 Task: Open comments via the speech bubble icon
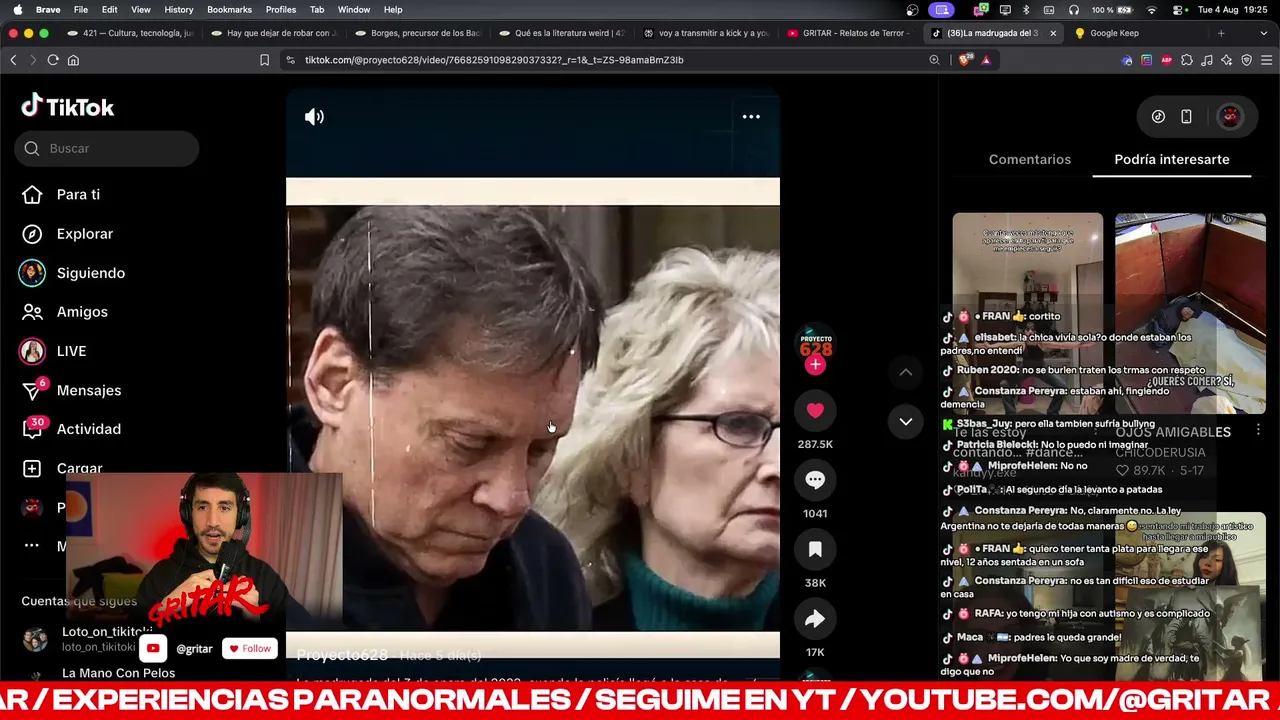(x=815, y=480)
